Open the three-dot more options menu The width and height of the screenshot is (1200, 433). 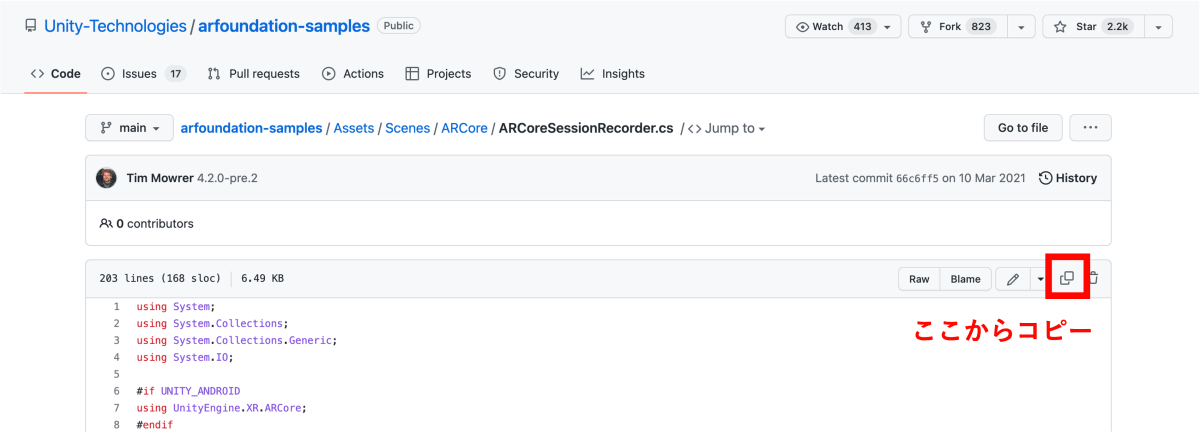pyautogui.click(x=1090, y=128)
